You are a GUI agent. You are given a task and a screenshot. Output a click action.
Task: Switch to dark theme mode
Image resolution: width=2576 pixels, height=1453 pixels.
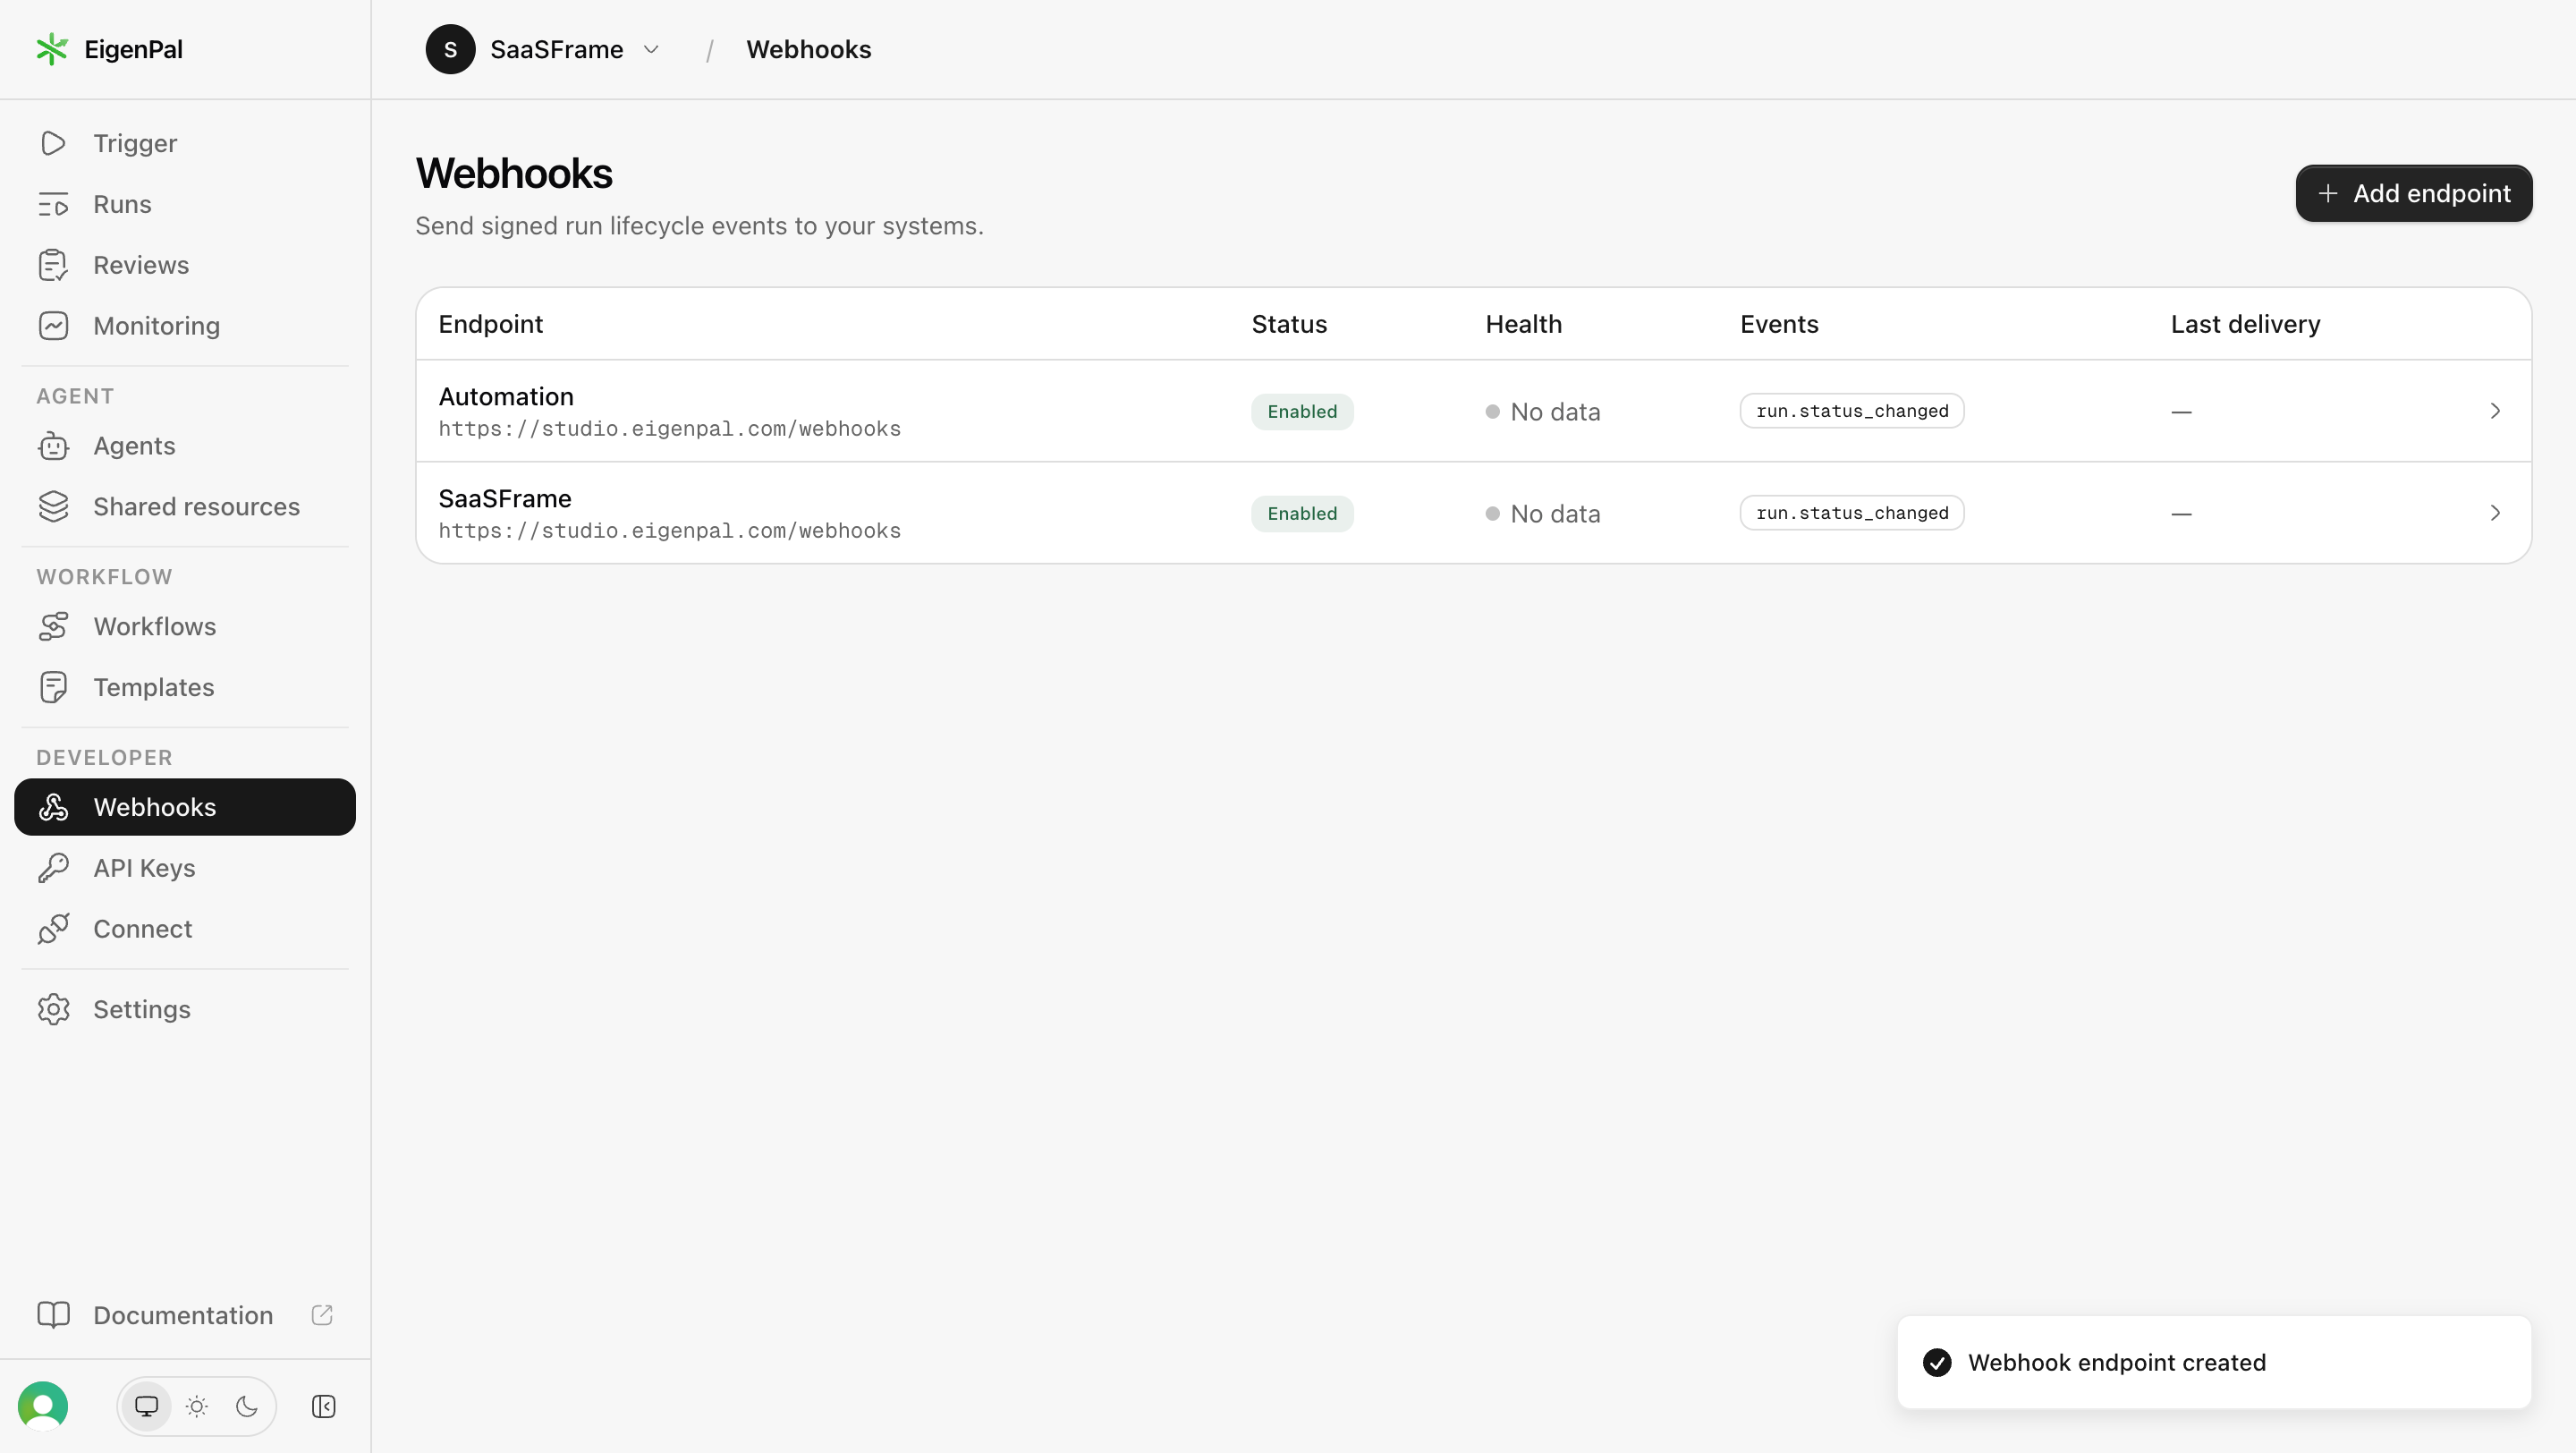click(x=247, y=1407)
